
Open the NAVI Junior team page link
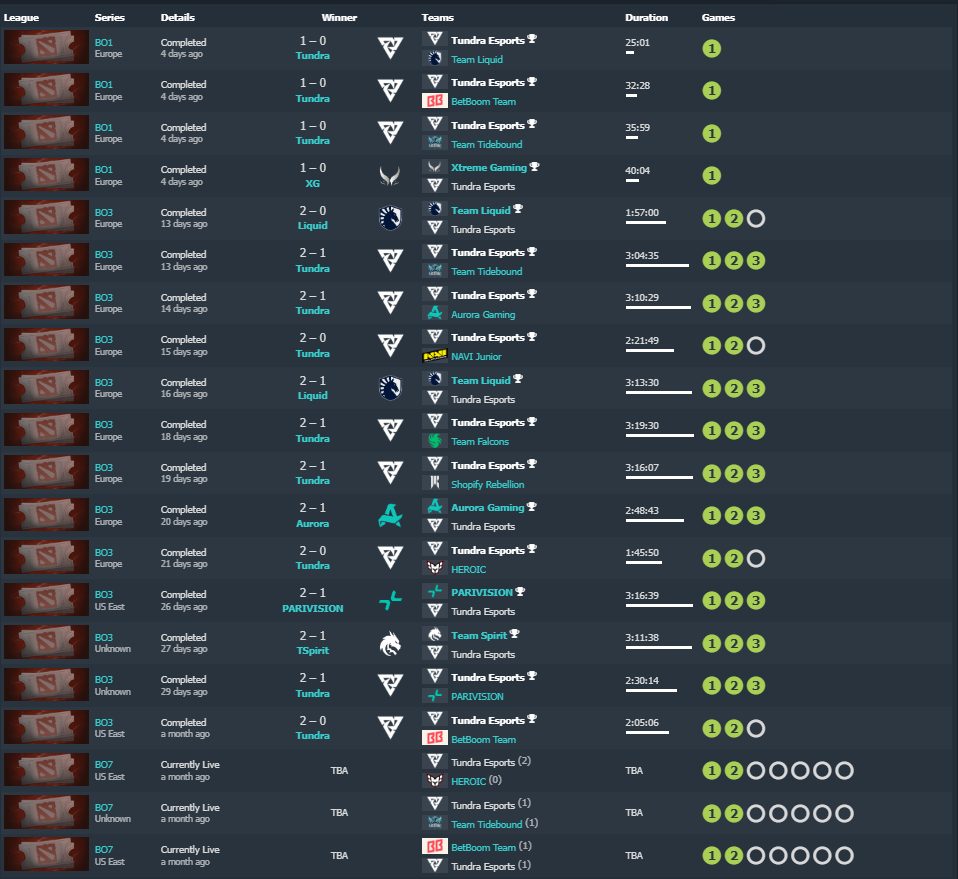coord(476,357)
